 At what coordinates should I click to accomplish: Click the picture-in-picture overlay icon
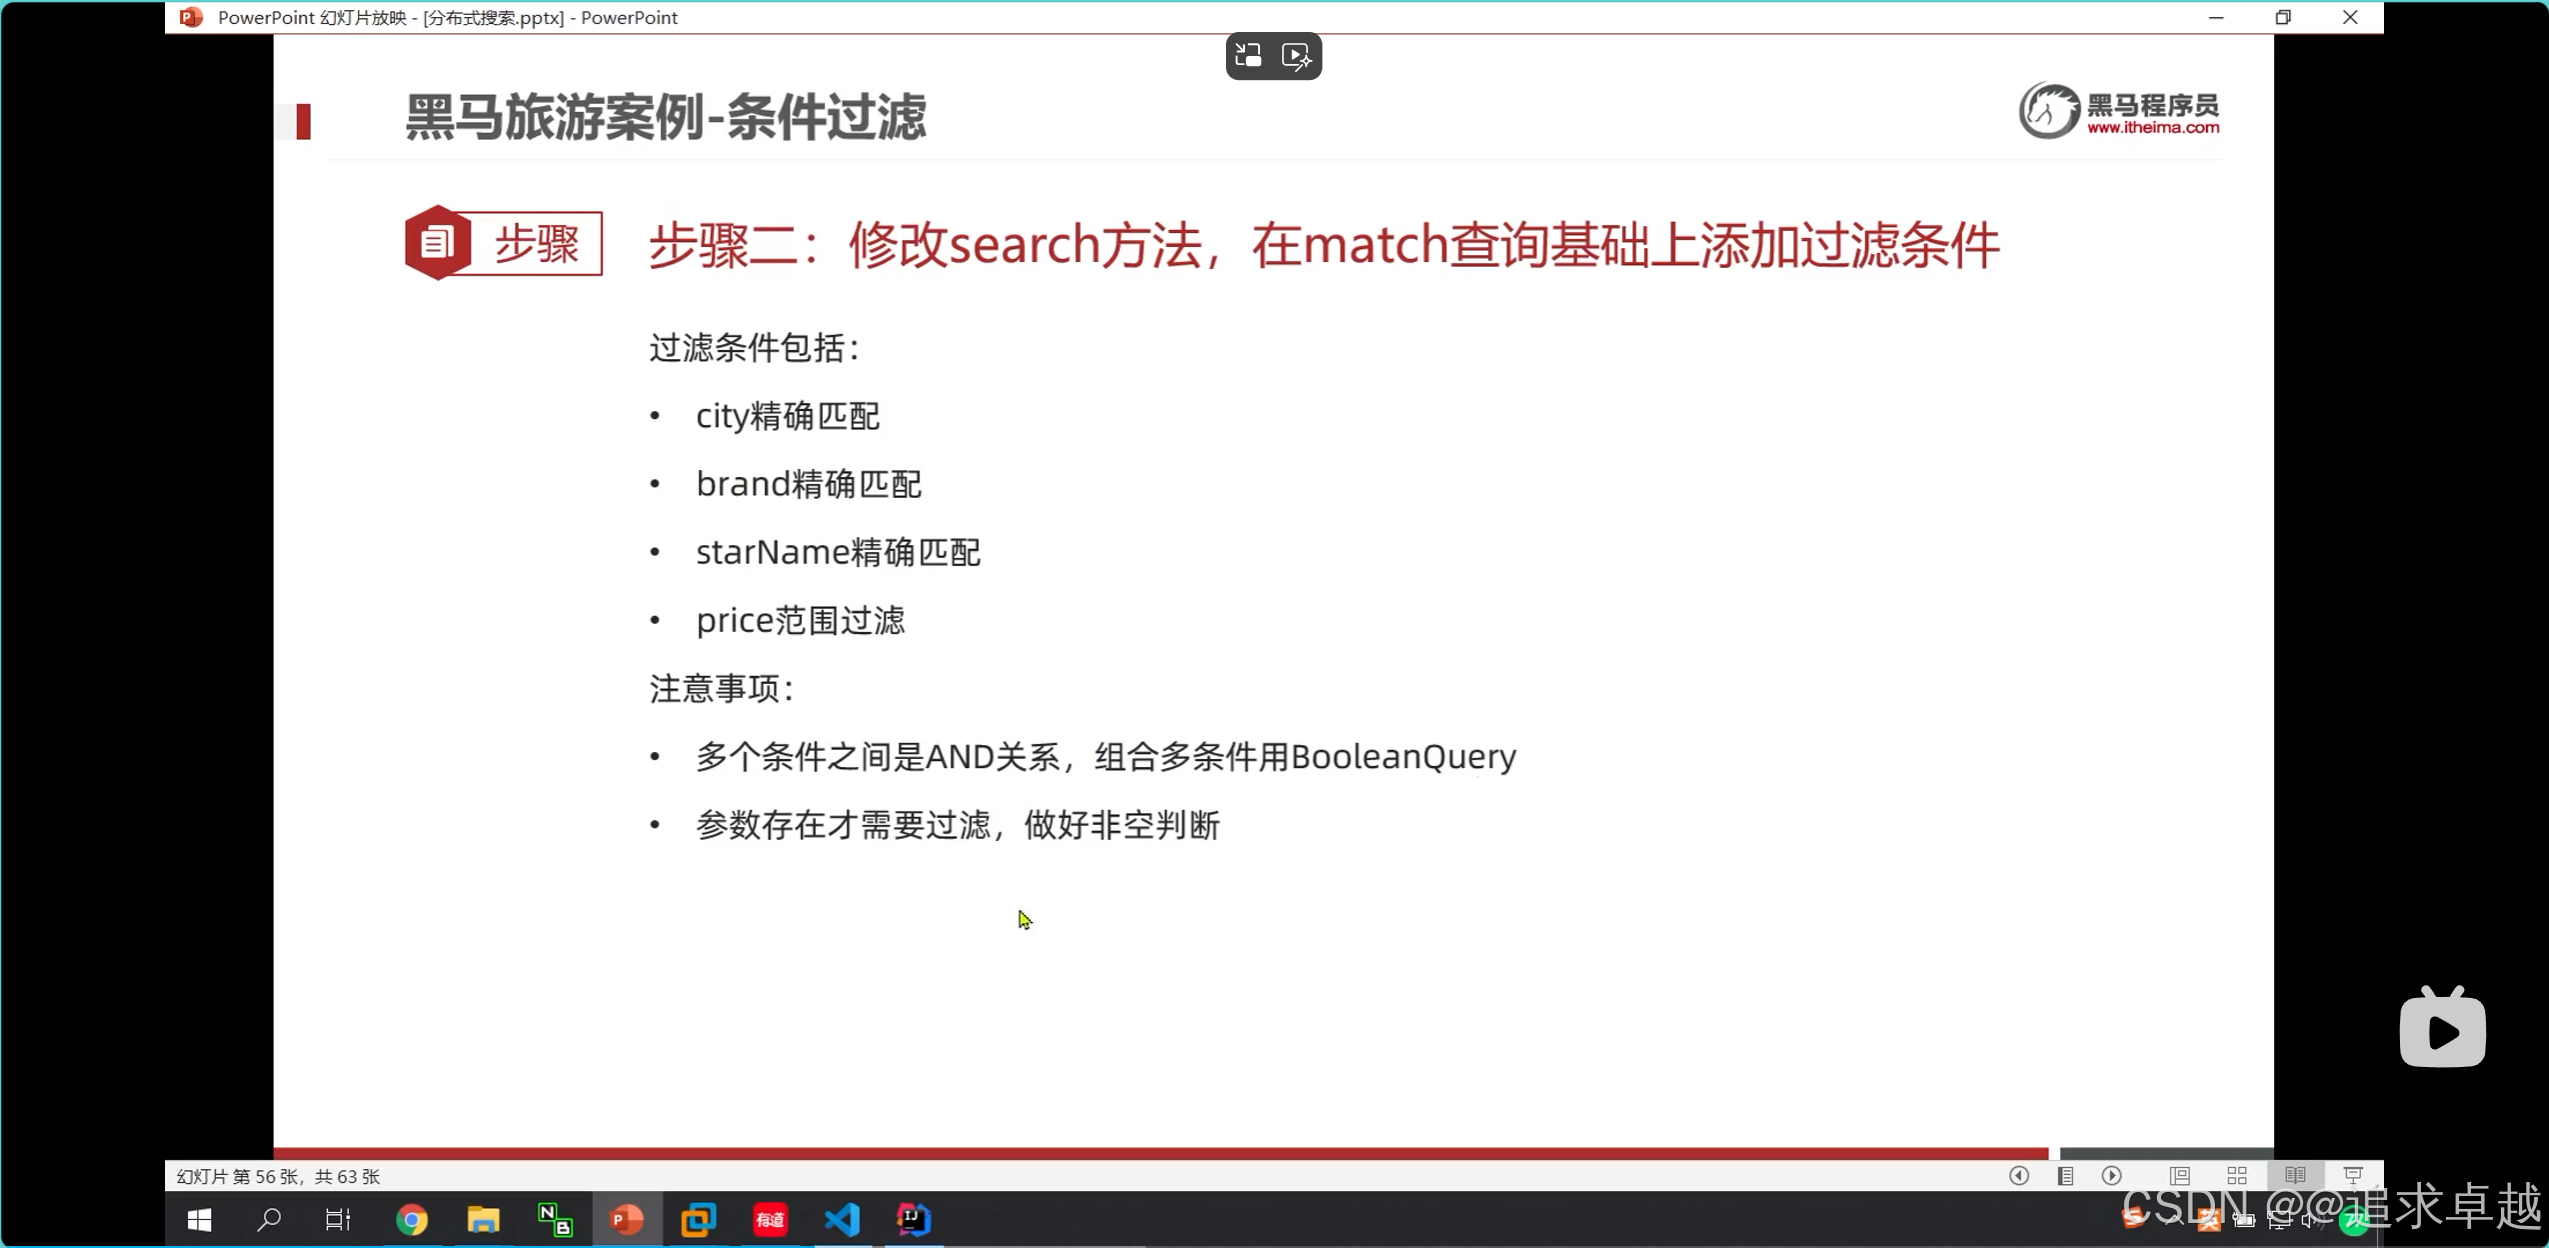pyautogui.click(x=1248, y=56)
